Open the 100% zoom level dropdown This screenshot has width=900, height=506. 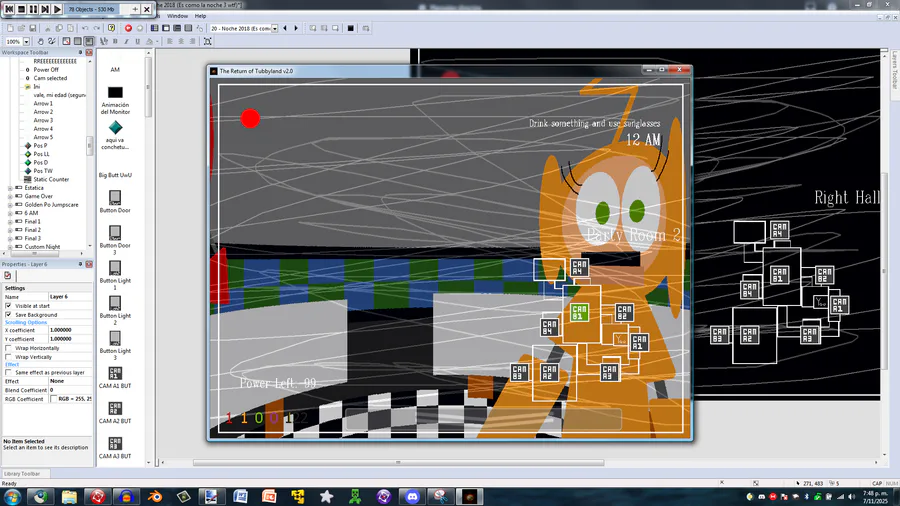tap(26, 41)
